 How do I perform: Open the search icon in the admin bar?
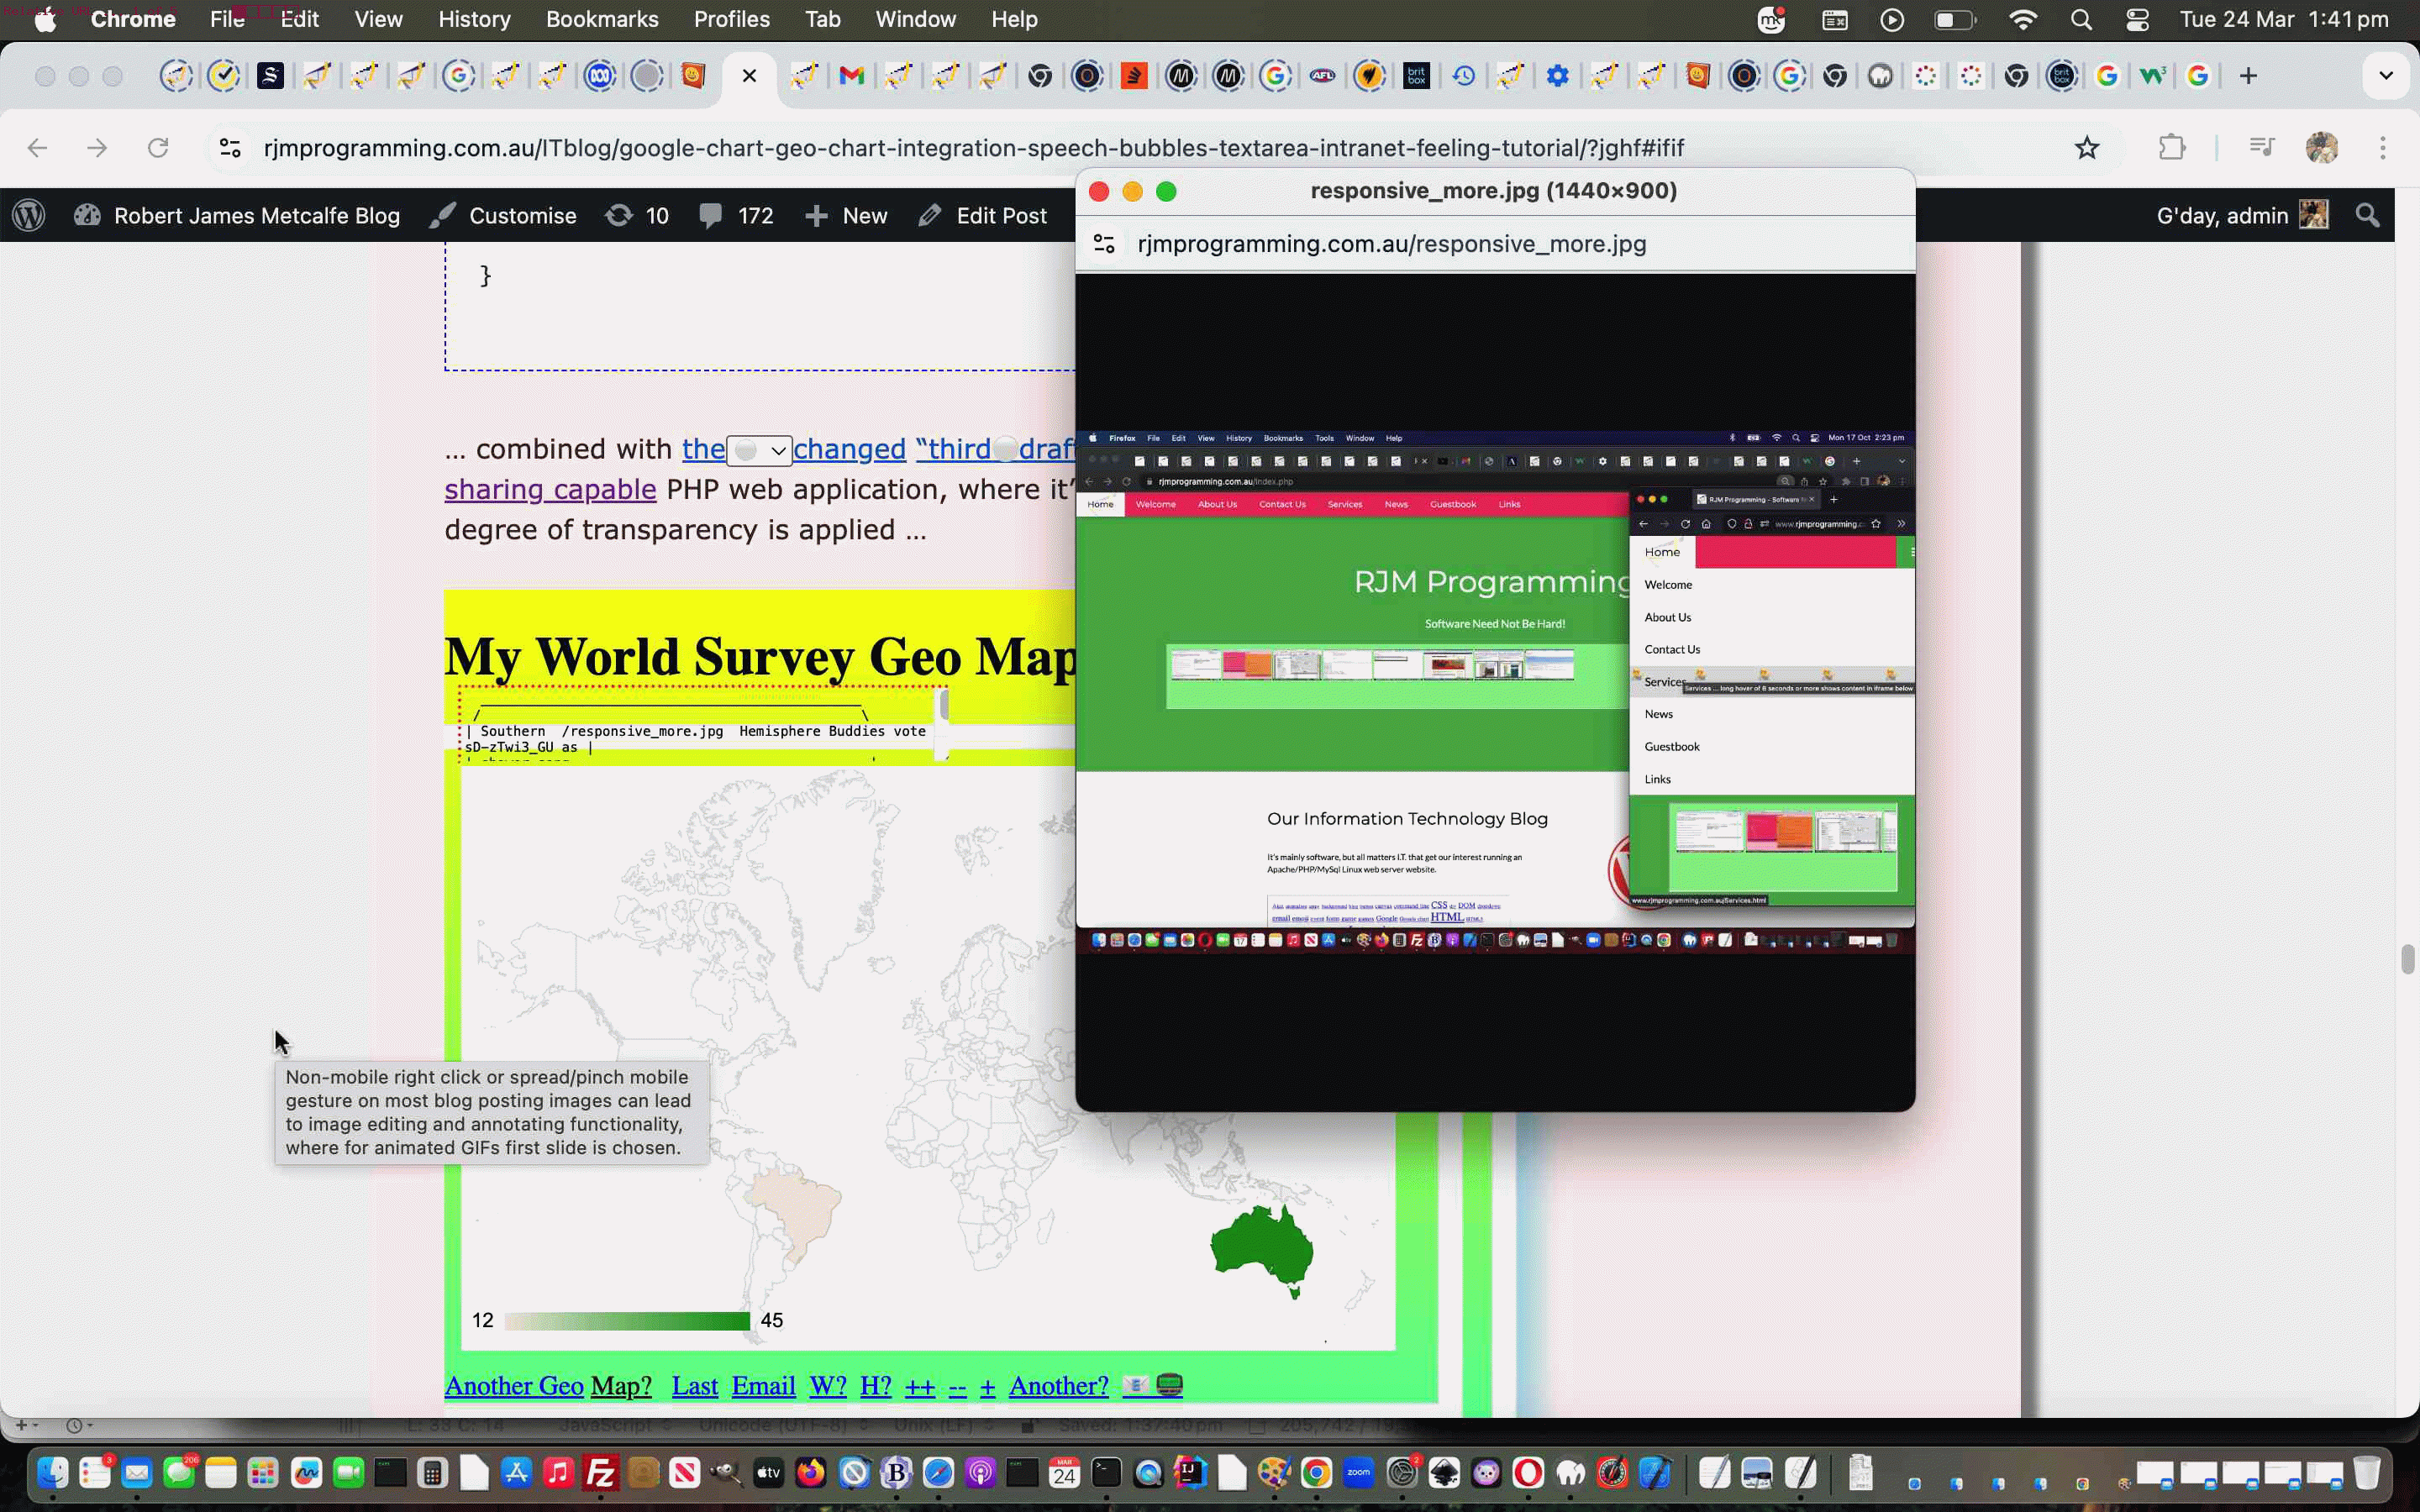pyautogui.click(x=2367, y=215)
